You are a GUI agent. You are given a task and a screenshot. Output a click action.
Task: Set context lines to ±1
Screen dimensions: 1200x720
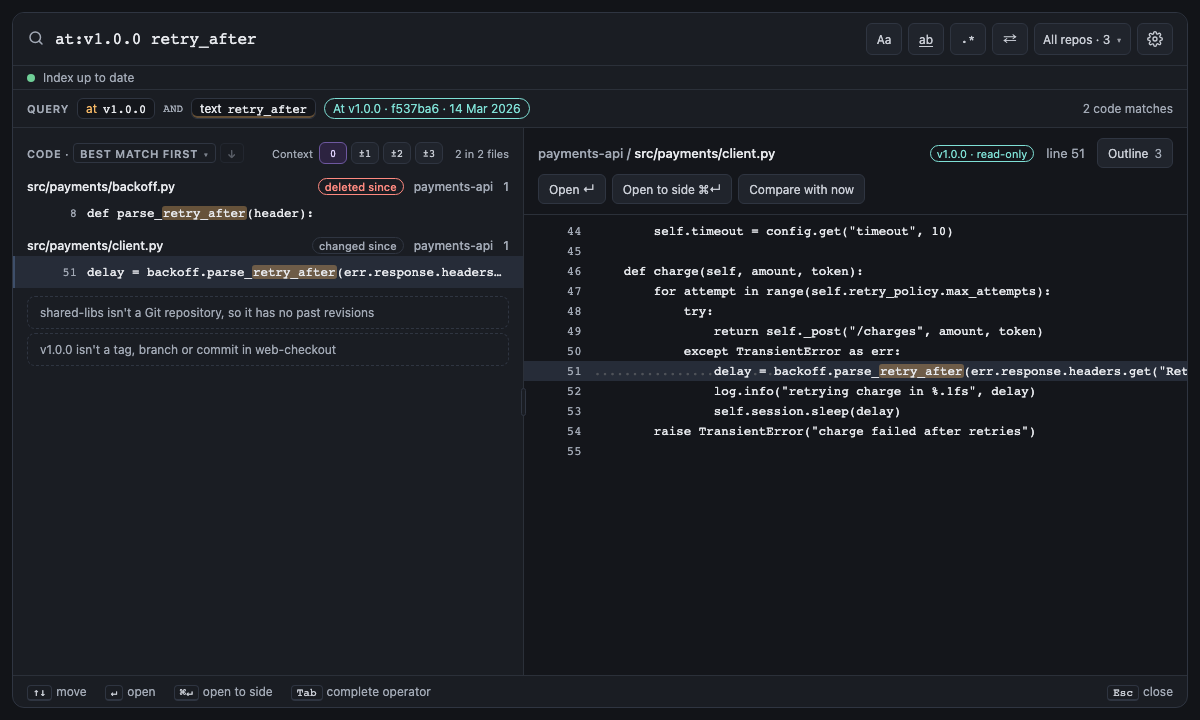tap(365, 154)
